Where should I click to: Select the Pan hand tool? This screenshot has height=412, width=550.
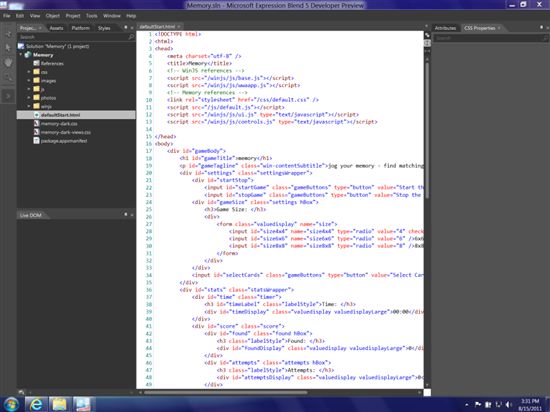(x=8, y=62)
